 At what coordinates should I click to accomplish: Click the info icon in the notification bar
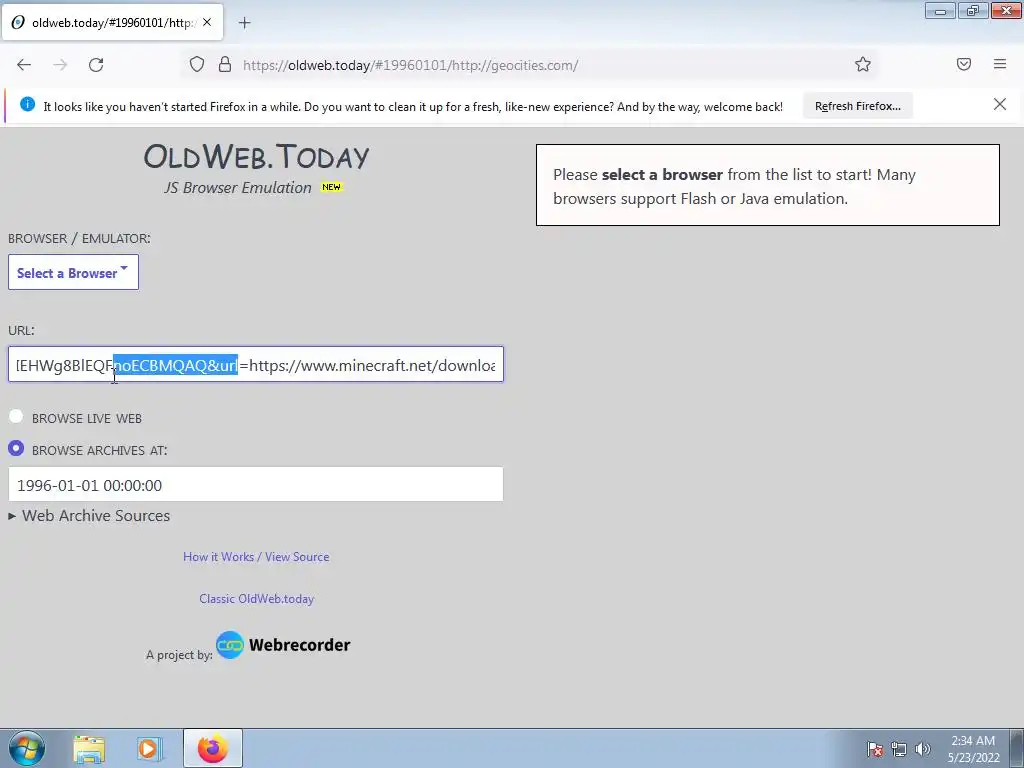click(x=27, y=104)
